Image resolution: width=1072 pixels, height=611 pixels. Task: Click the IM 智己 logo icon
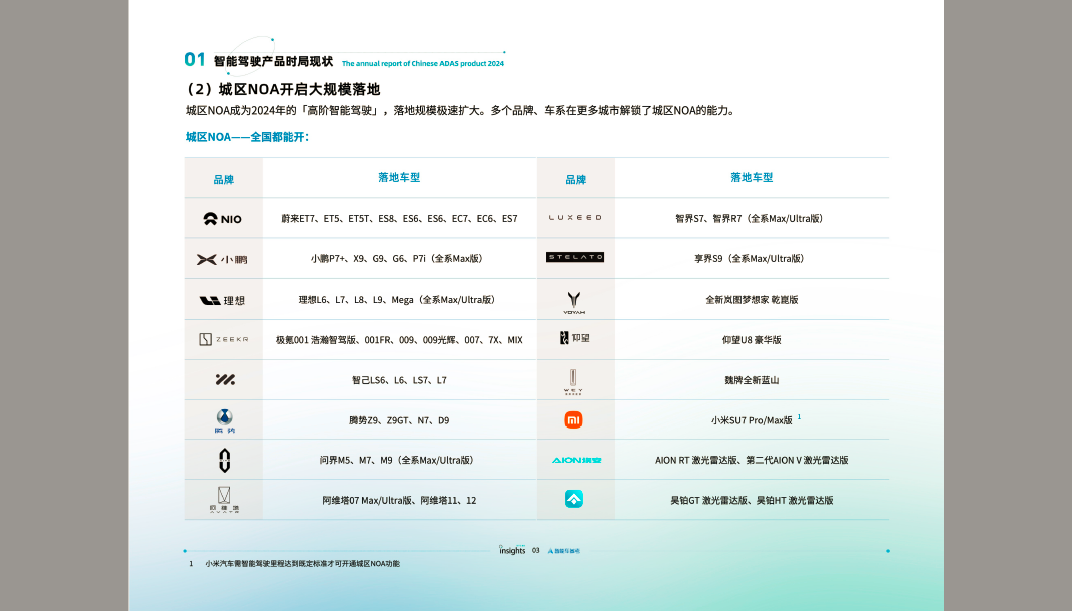point(225,379)
